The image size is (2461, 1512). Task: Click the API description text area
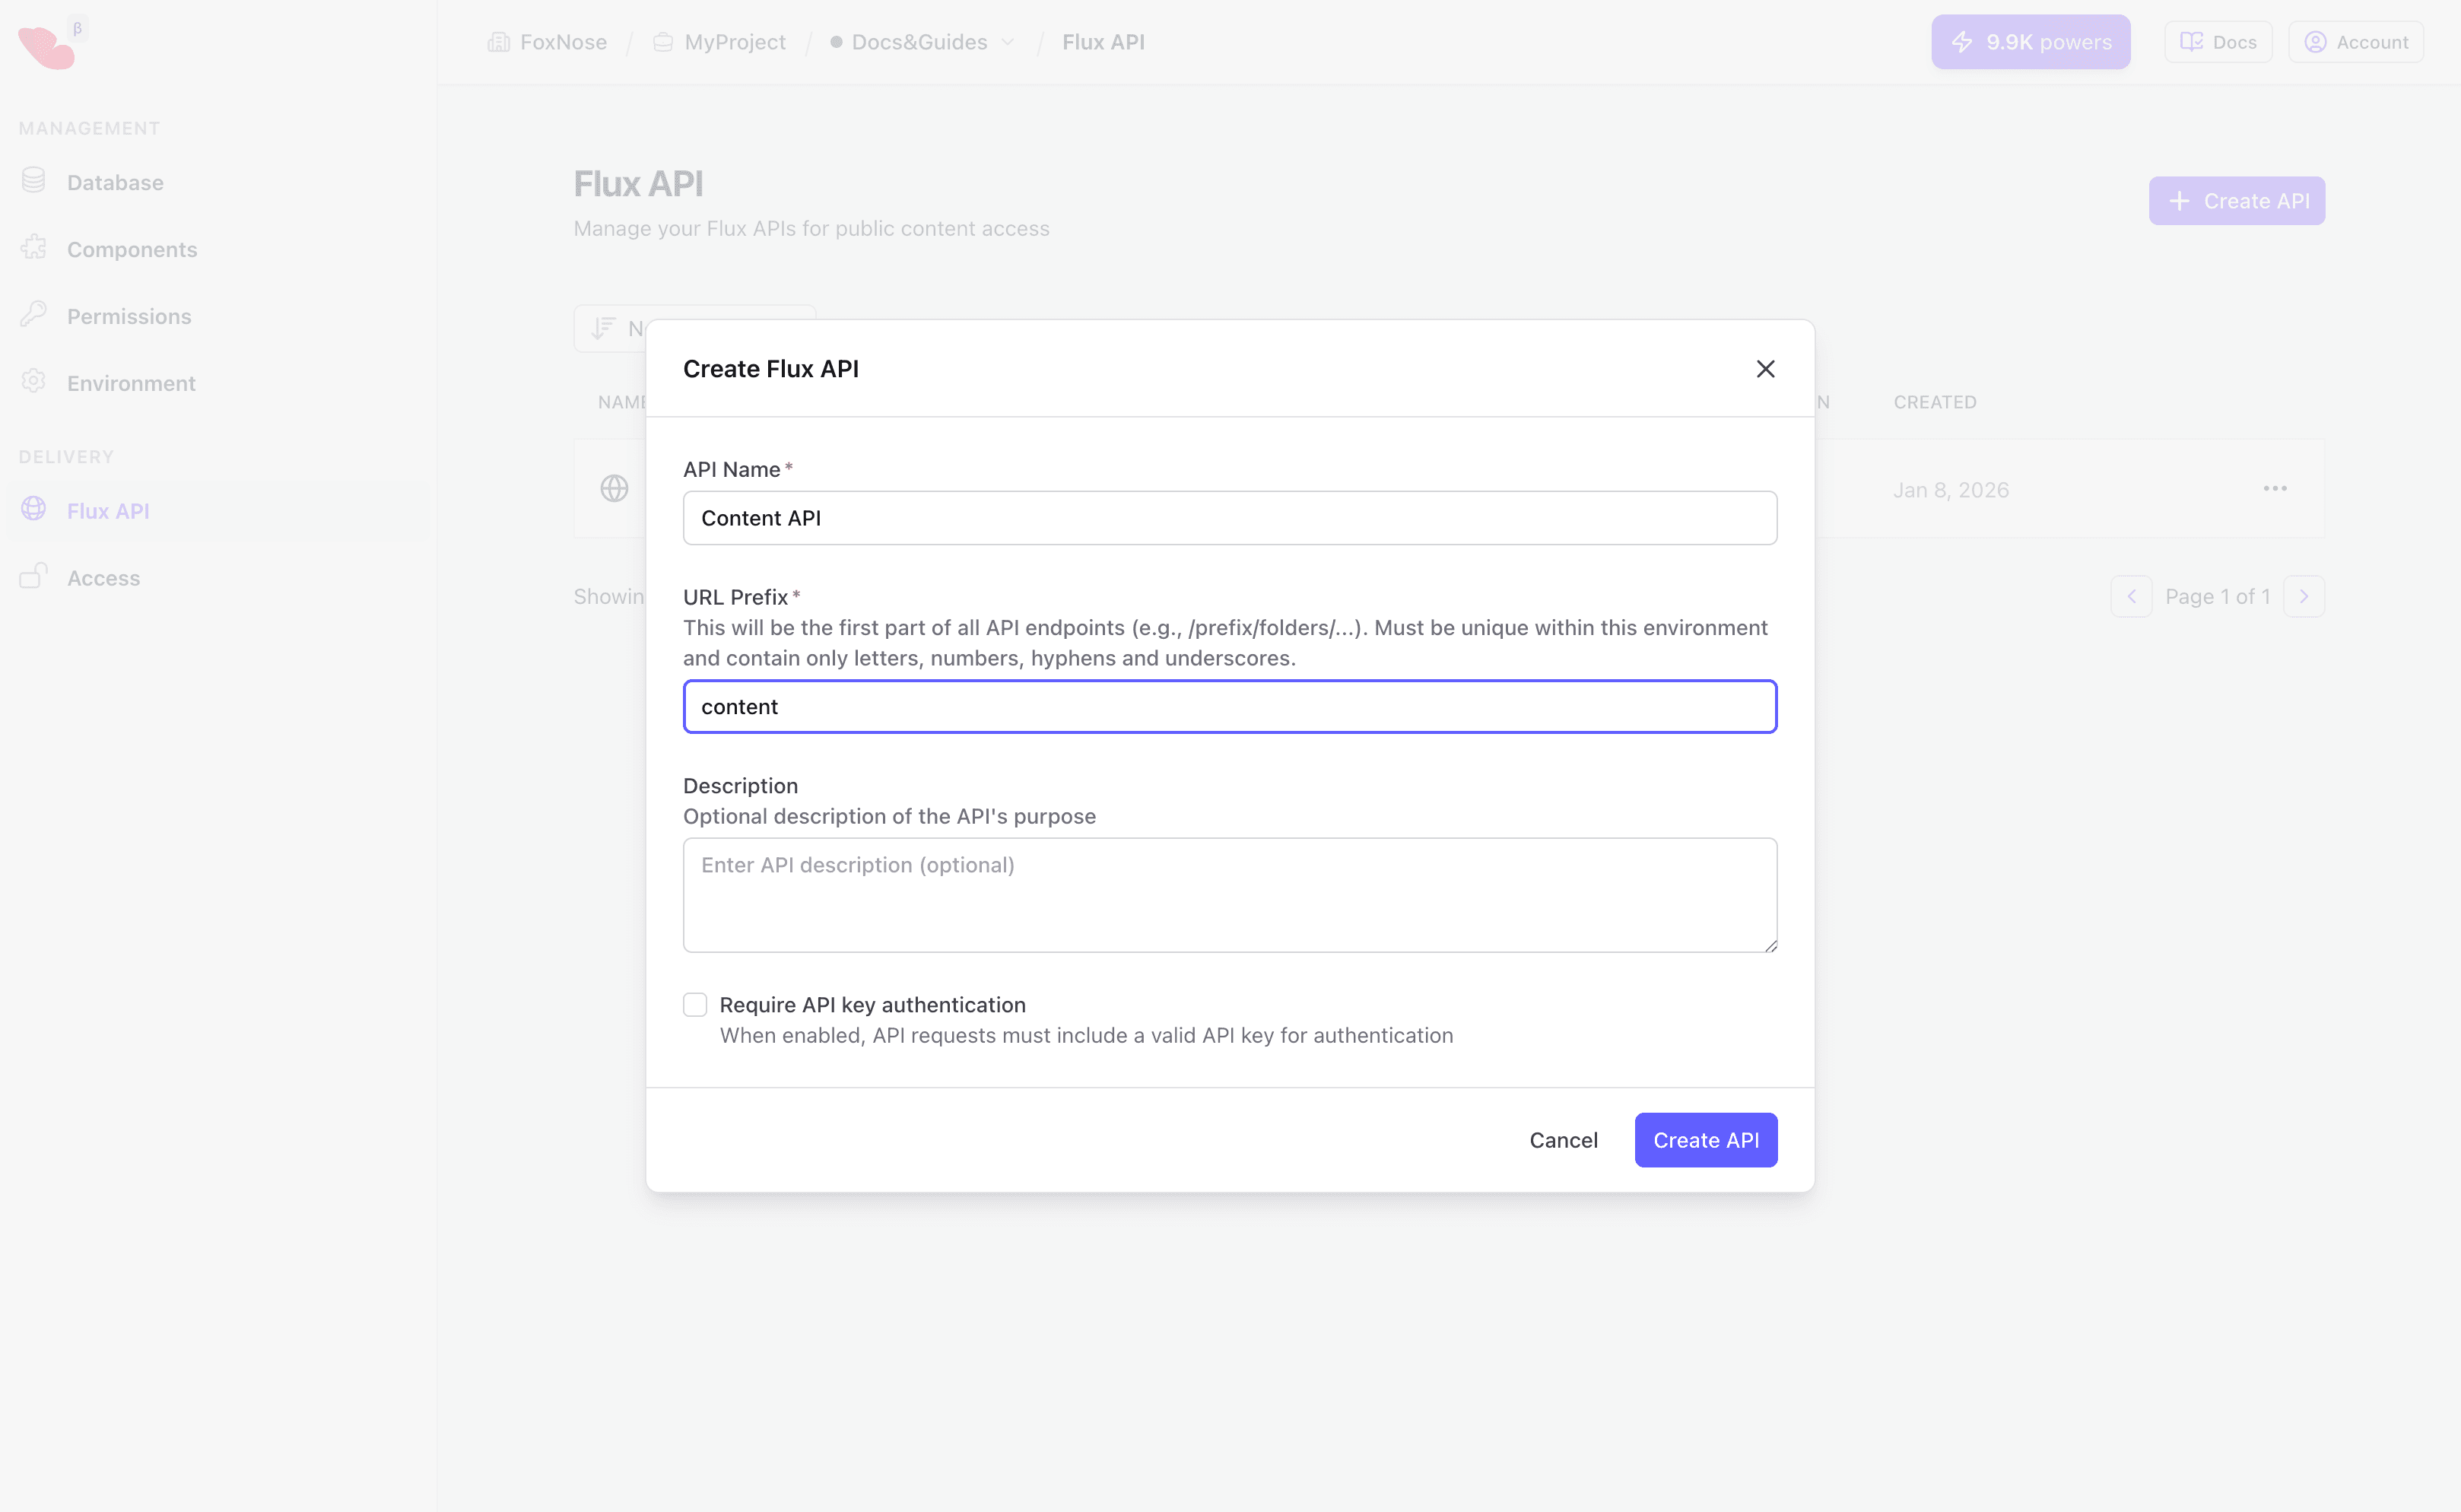(x=1229, y=894)
